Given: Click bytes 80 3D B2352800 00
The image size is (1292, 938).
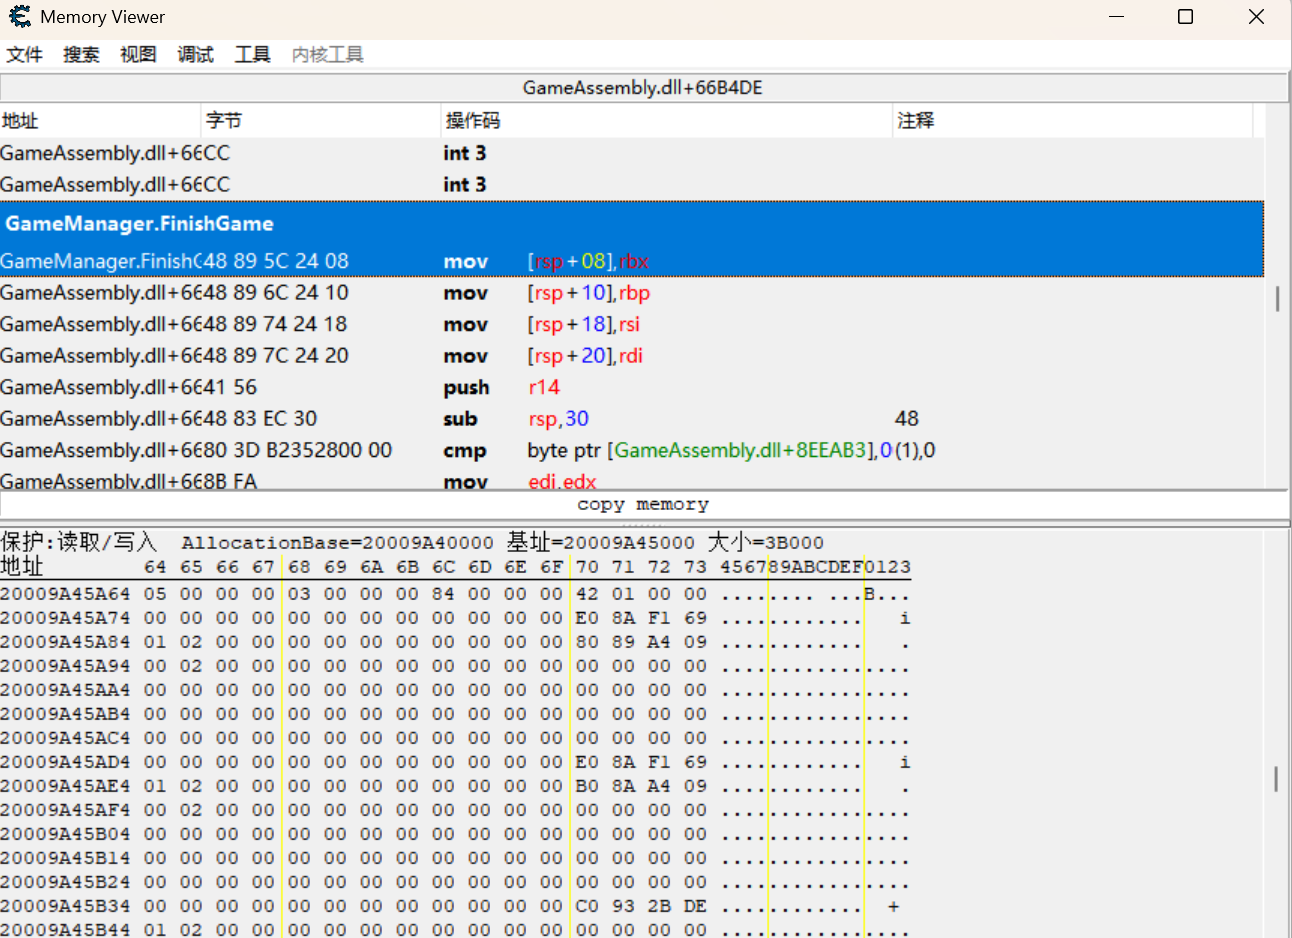Looking at the screenshot, I should tap(297, 450).
